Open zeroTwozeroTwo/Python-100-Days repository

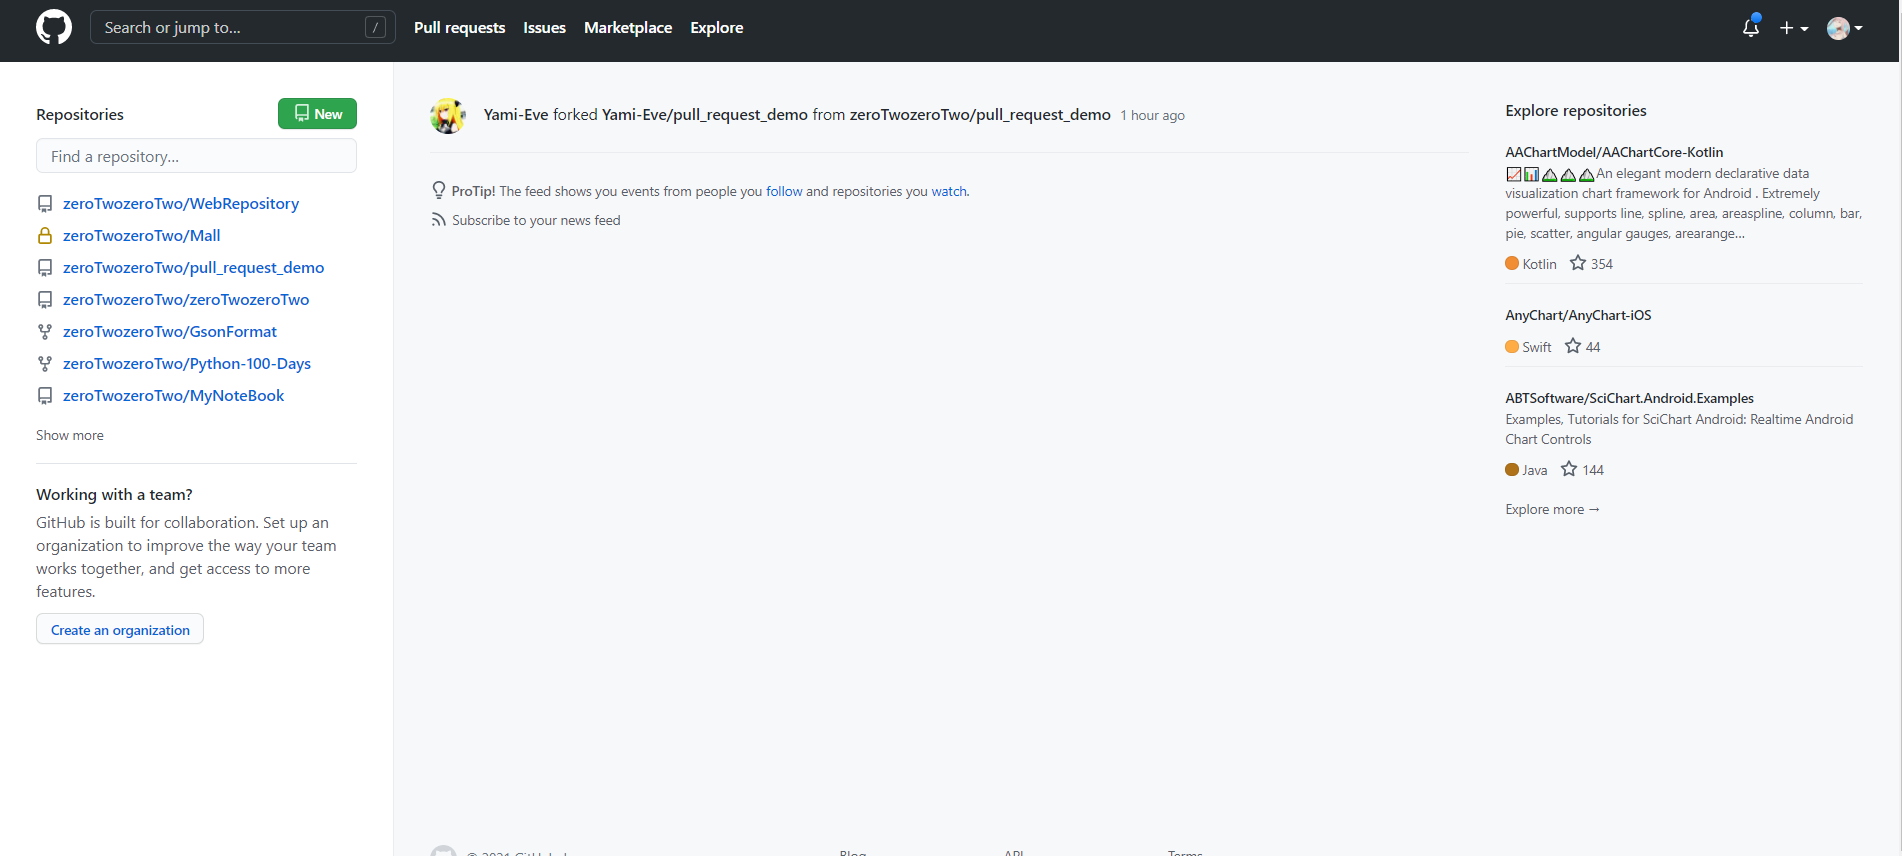tap(187, 363)
